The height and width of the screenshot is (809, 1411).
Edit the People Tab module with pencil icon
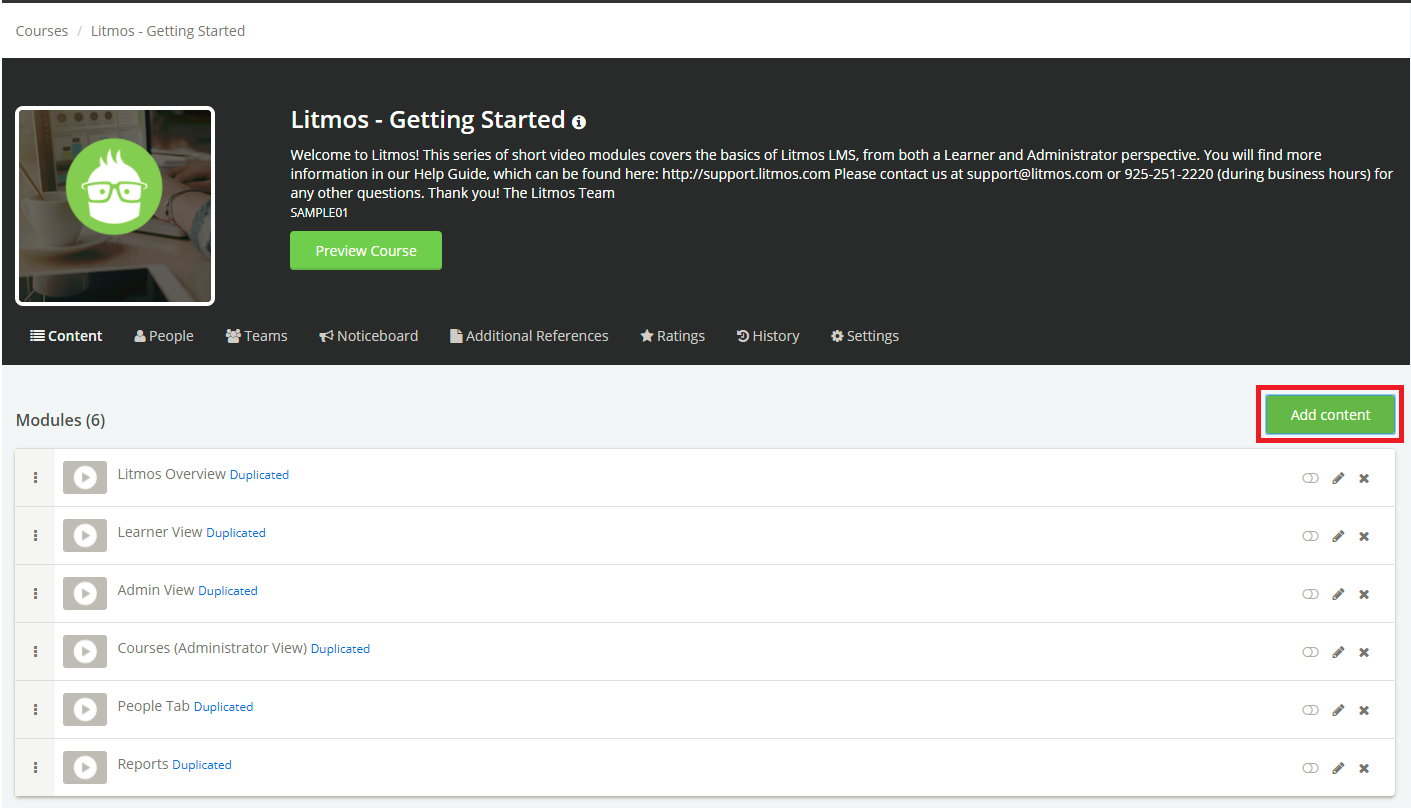(1338, 710)
